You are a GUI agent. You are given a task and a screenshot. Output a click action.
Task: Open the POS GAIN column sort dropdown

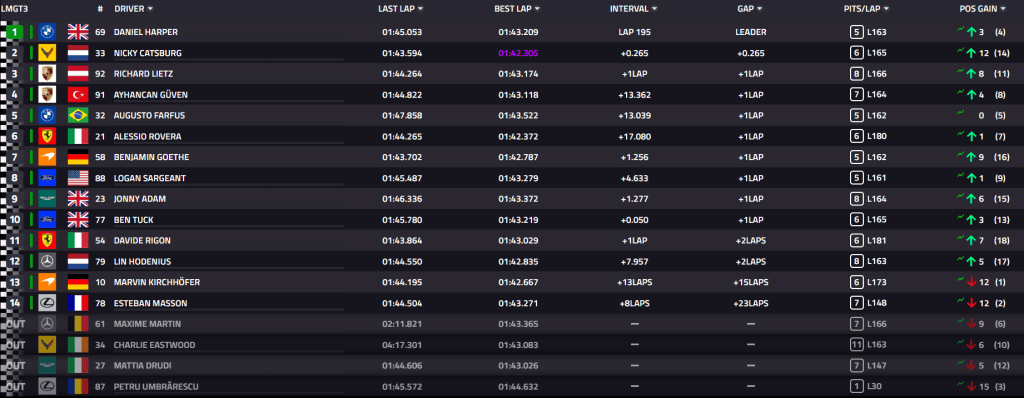click(1003, 9)
